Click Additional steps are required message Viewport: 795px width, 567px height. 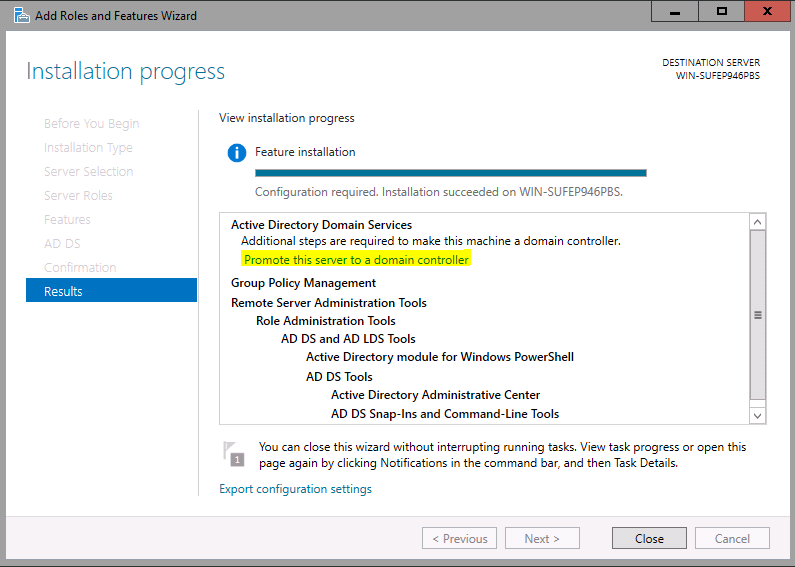click(x=430, y=241)
